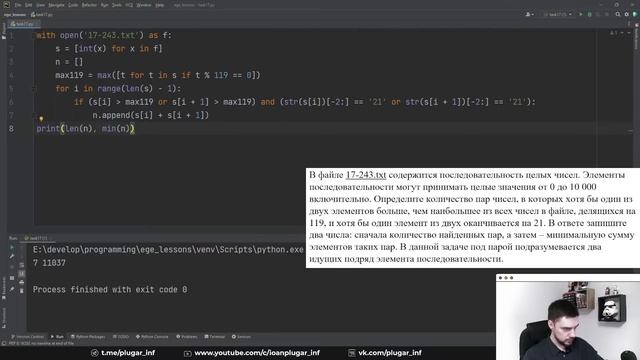Open run configuration dropdown task17
The width and height of the screenshot is (640, 360).
point(557,14)
